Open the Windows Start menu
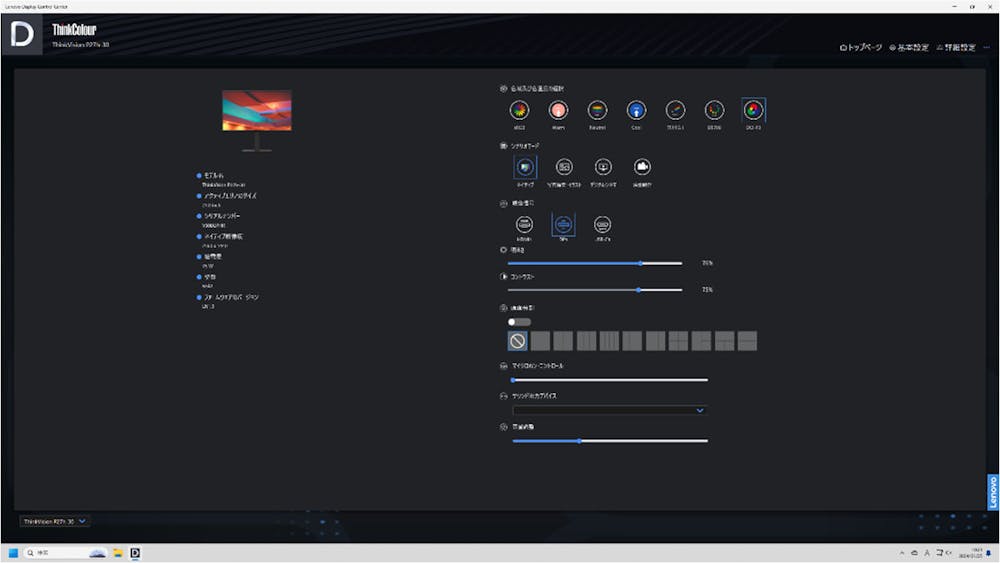Viewport: 1000px width, 563px height. coord(13,553)
